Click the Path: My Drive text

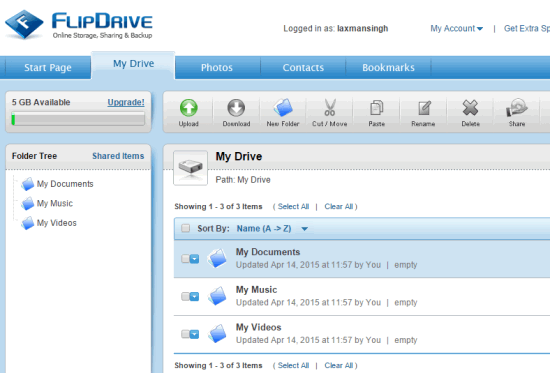click(x=243, y=180)
